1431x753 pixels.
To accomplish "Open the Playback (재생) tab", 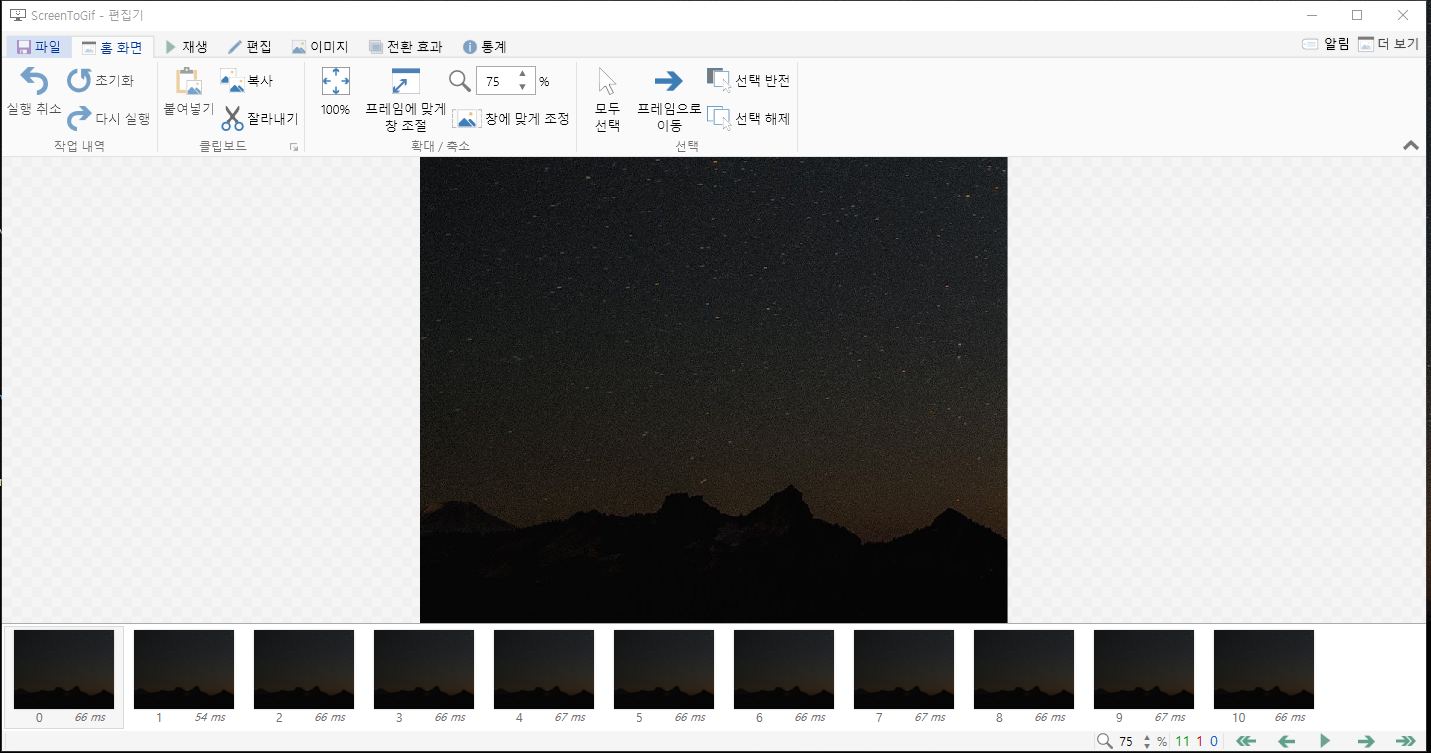I will pos(187,46).
